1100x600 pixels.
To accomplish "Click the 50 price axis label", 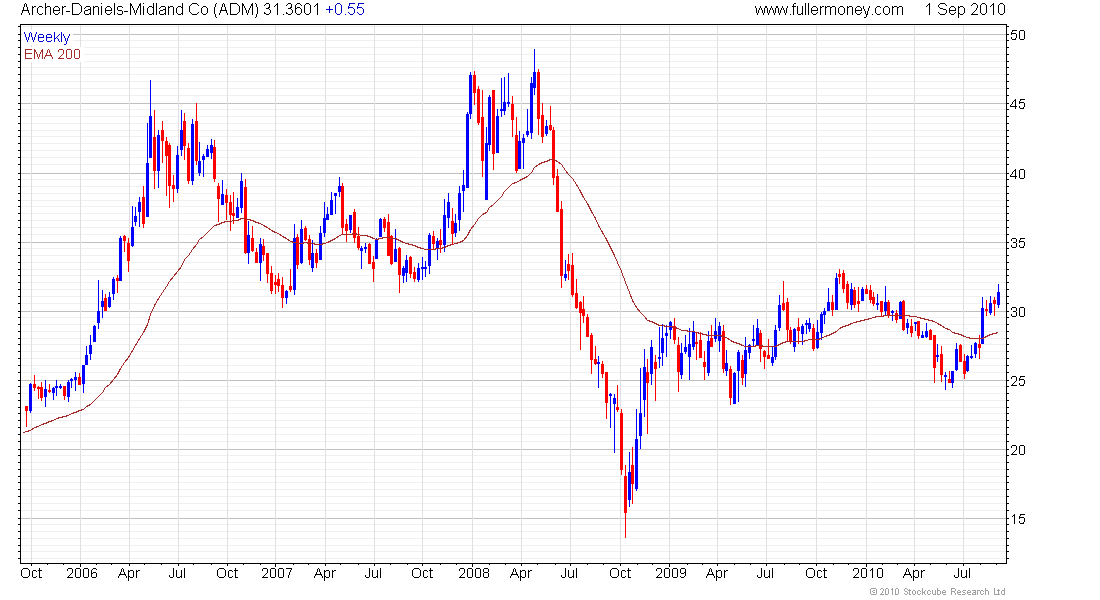I will click(1017, 35).
